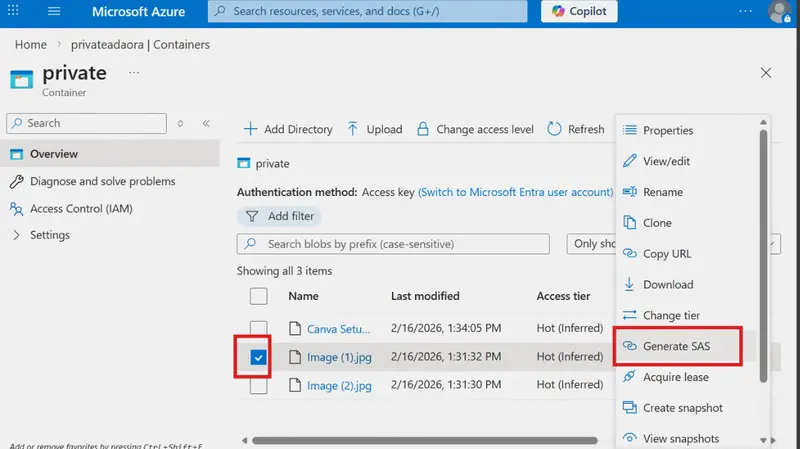The height and width of the screenshot is (449, 800).
Task: Switch to Microsoft Entra user account
Action: point(515,192)
